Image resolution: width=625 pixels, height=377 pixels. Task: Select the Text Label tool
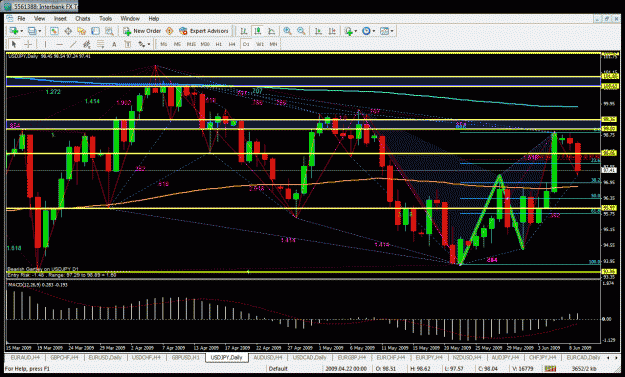(128, 44)
